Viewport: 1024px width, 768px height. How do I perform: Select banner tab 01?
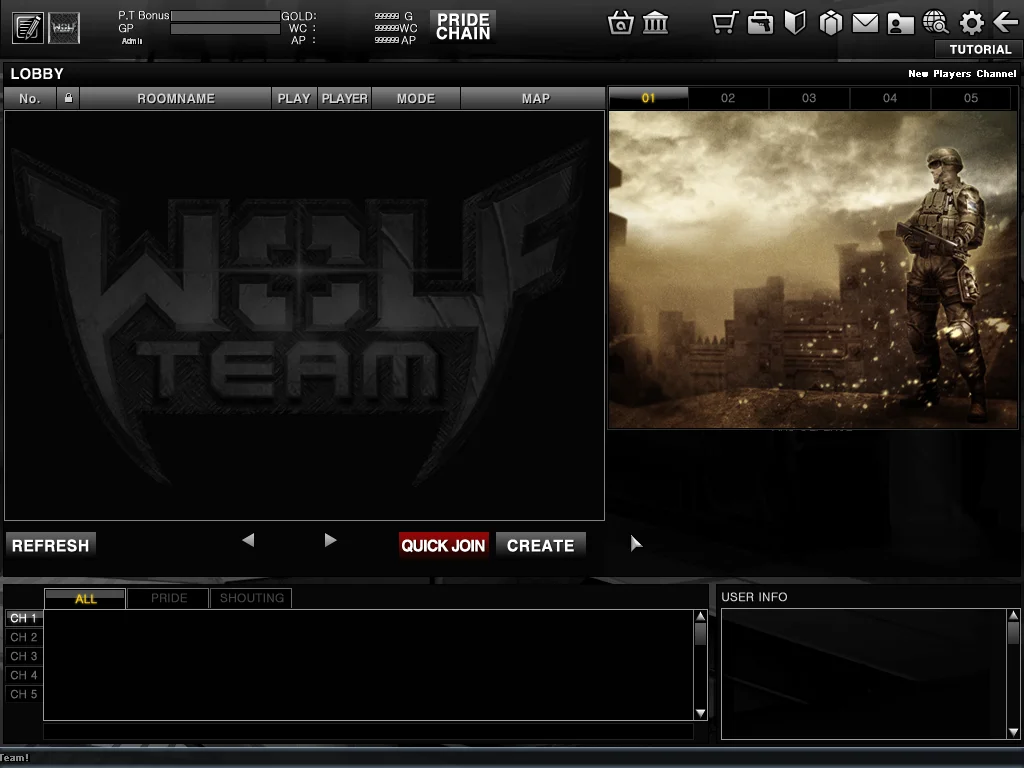648,98
